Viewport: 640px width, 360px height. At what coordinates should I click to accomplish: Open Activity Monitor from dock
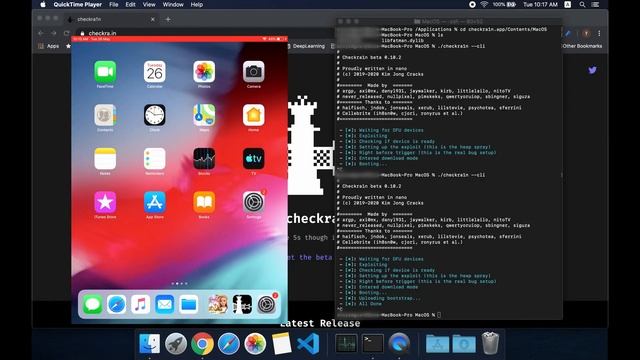pyautogui.click(x=346, y=344)
